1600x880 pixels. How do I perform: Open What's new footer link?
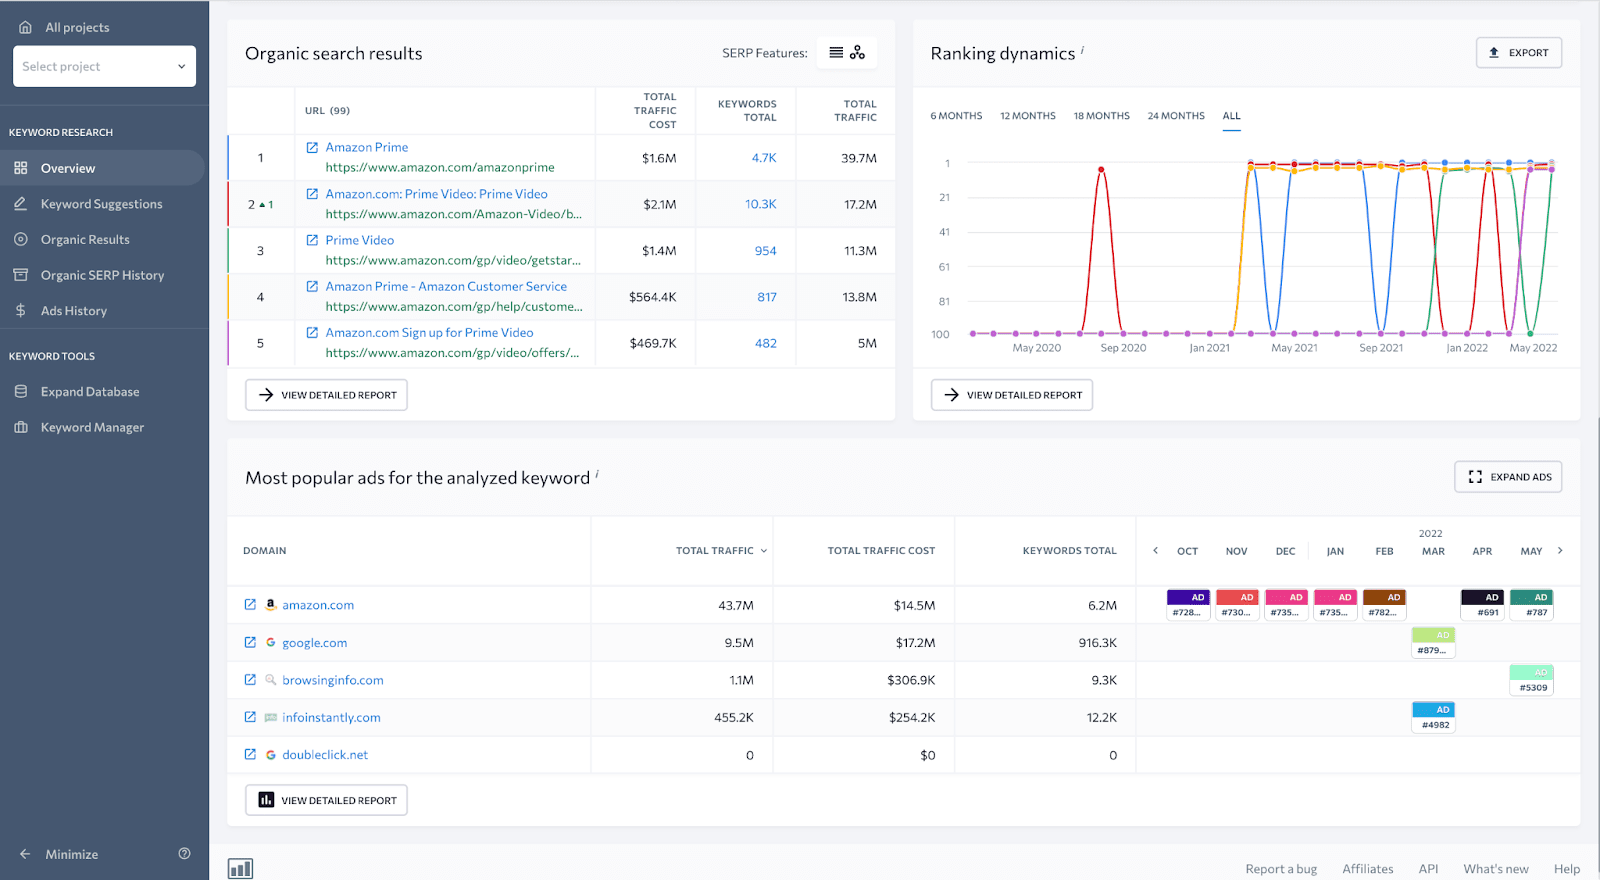(1496, 869)
